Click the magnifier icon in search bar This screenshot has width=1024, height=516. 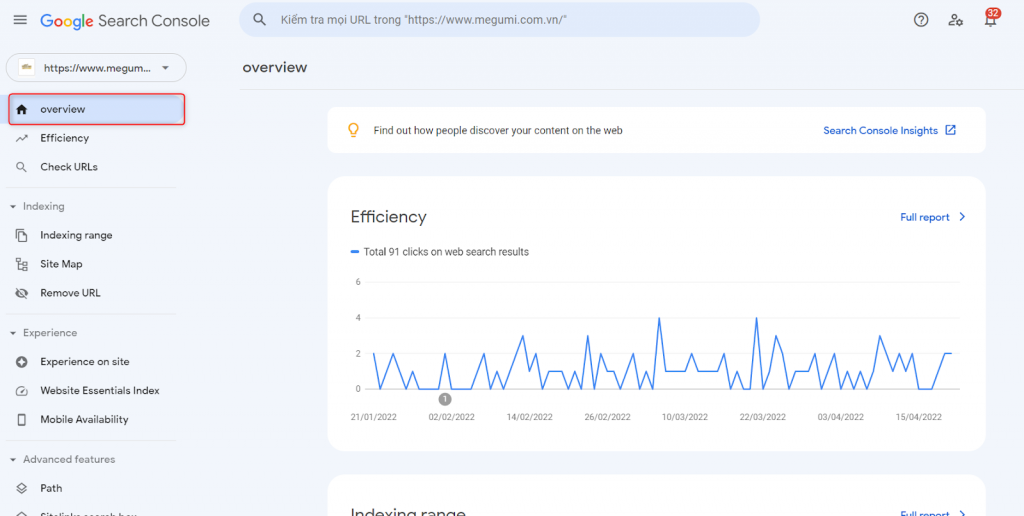(x=259, y=20)
